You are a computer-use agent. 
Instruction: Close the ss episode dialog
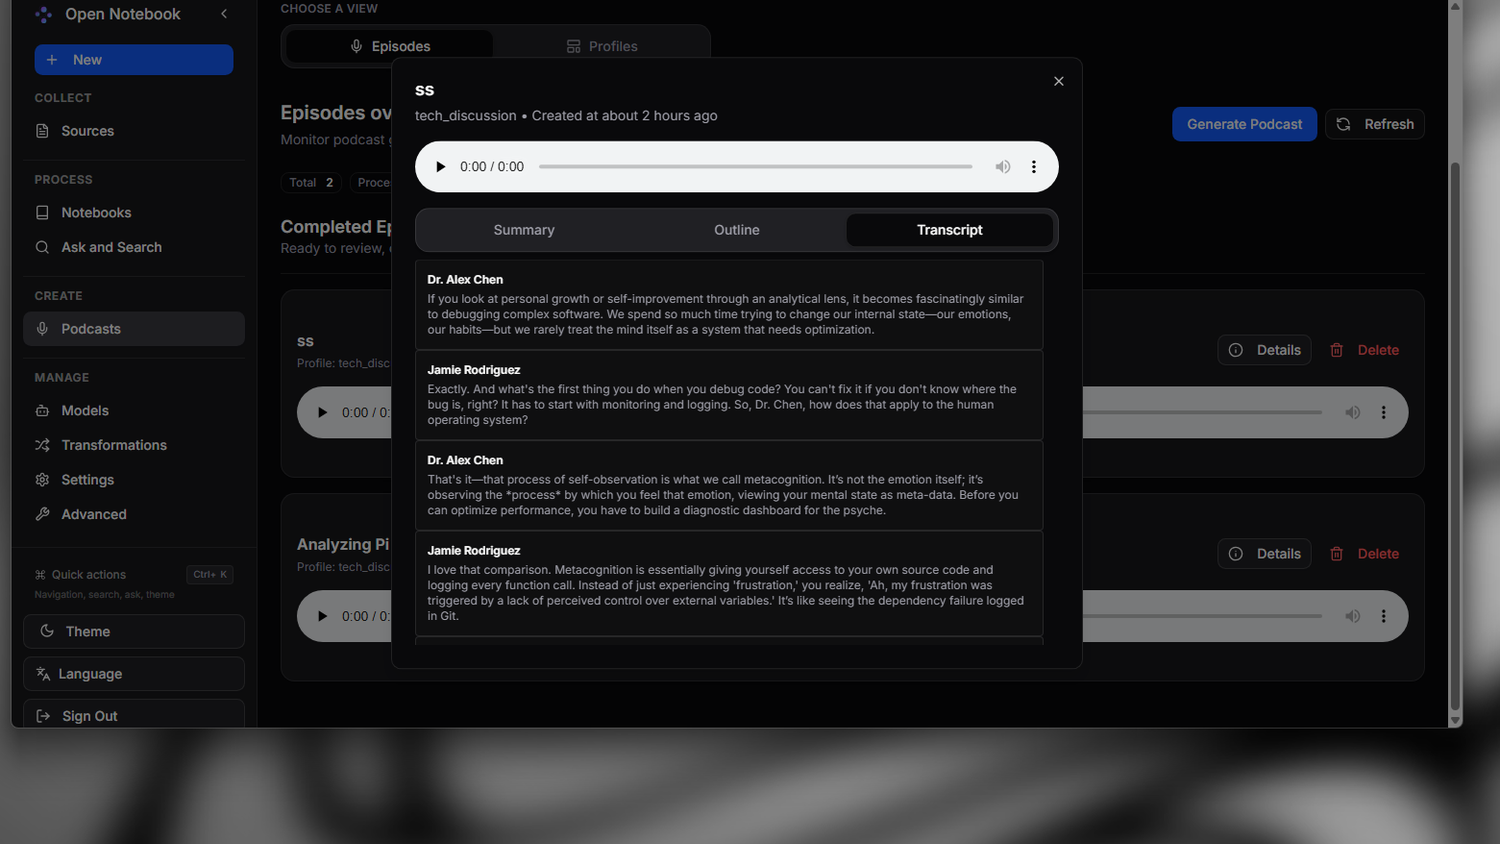coord(1059,81)
